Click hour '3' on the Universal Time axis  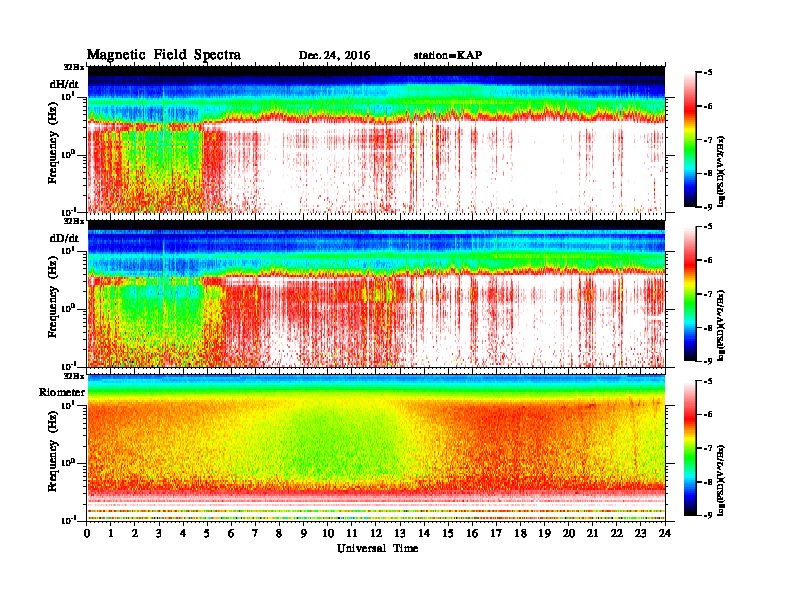point(160,533)
